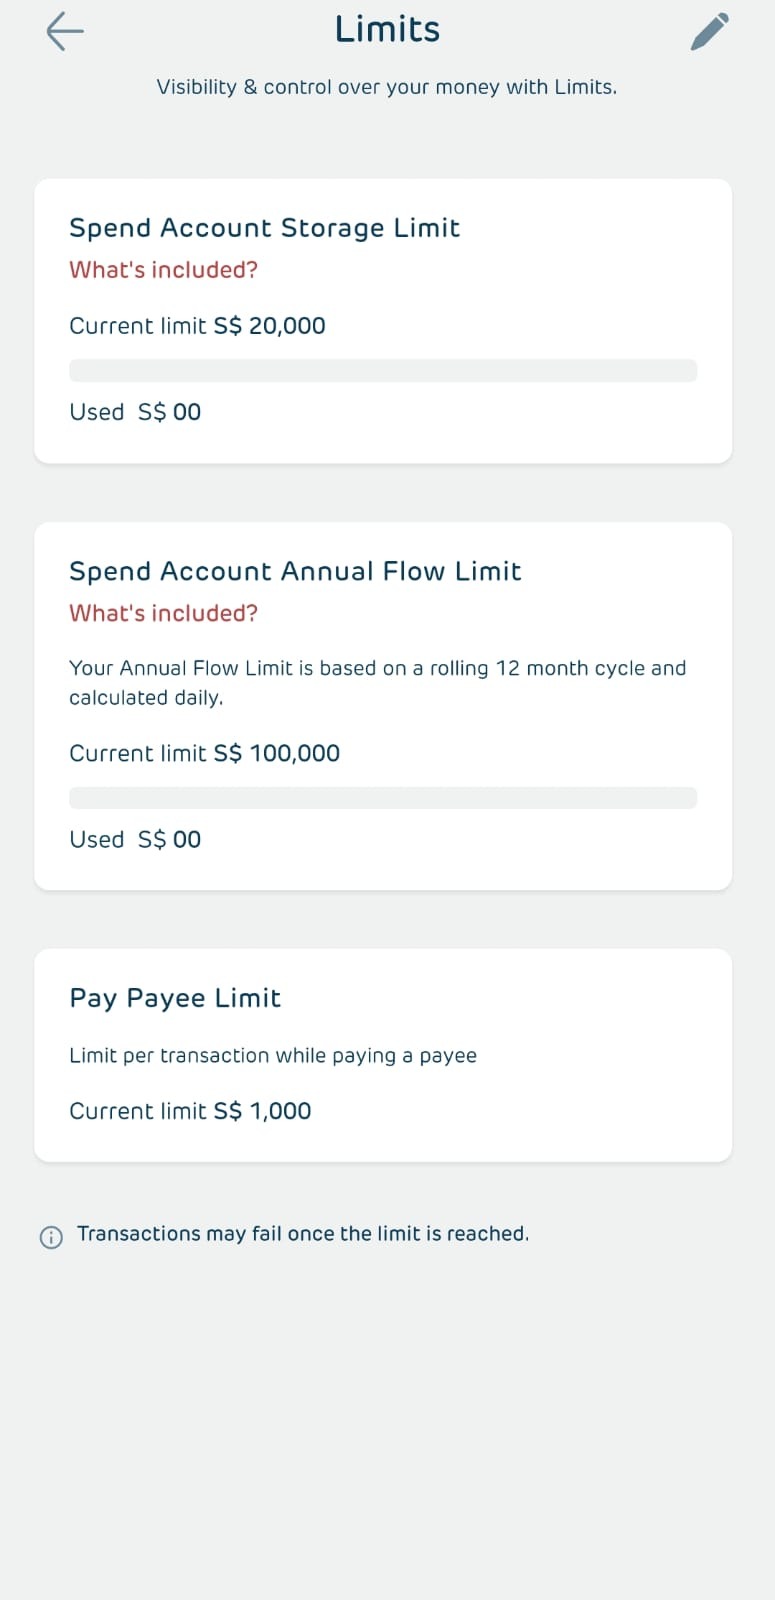The image size is (775, 1600).
Task: Click Current limit S$ 100,000 text
Action: click(x=204, y=753)
